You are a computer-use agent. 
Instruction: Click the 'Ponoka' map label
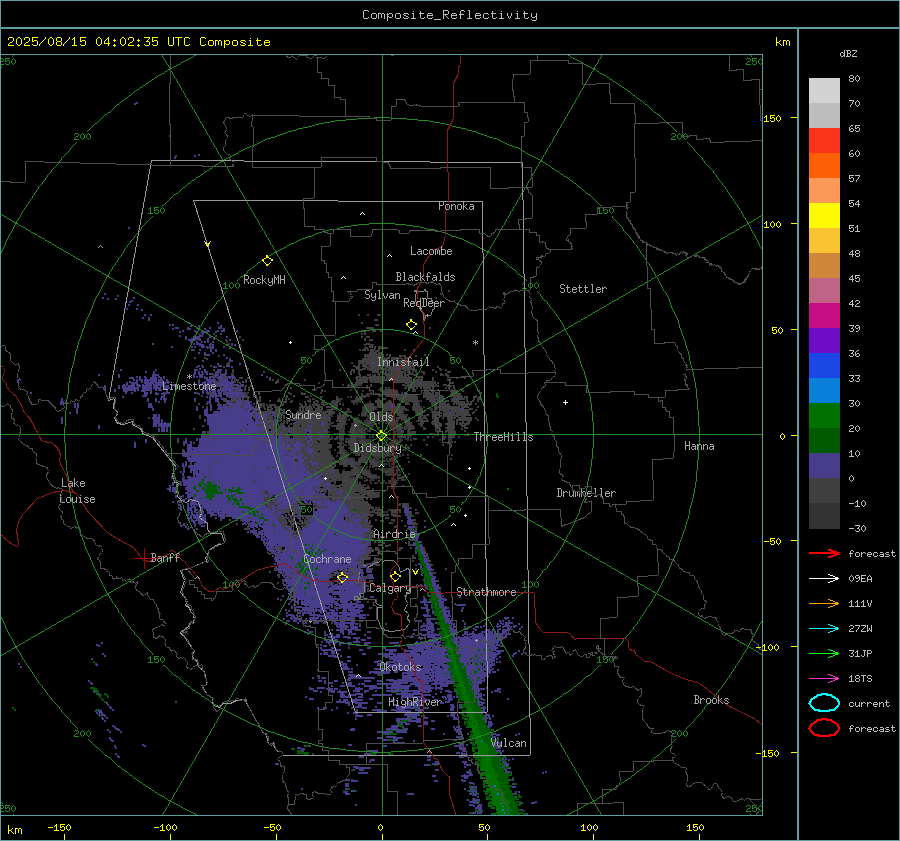[x=456, y=206]
